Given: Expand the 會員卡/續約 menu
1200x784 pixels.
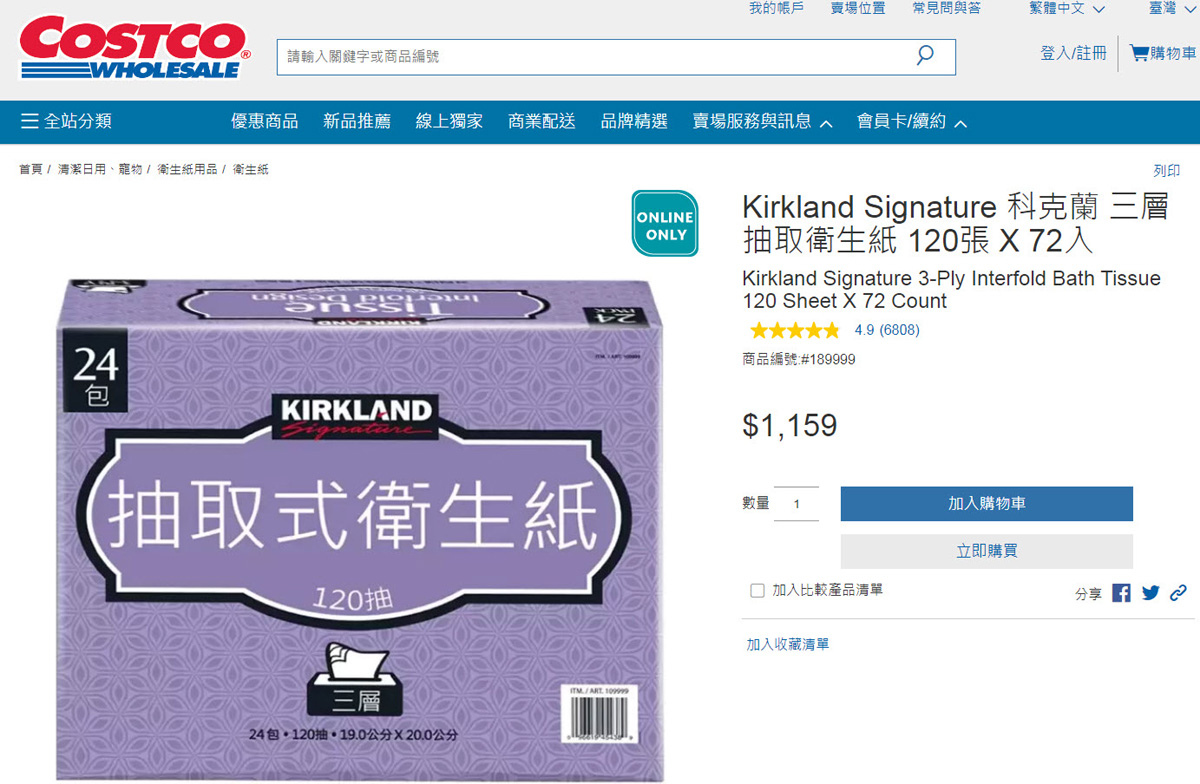Looking at the screenshot, I should tap(912, 122).
